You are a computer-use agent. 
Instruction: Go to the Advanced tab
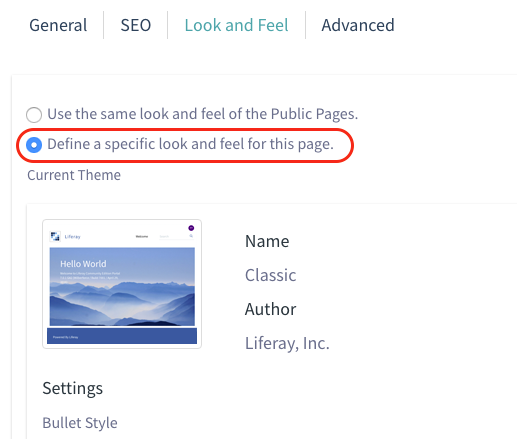(x=358, y=25)
